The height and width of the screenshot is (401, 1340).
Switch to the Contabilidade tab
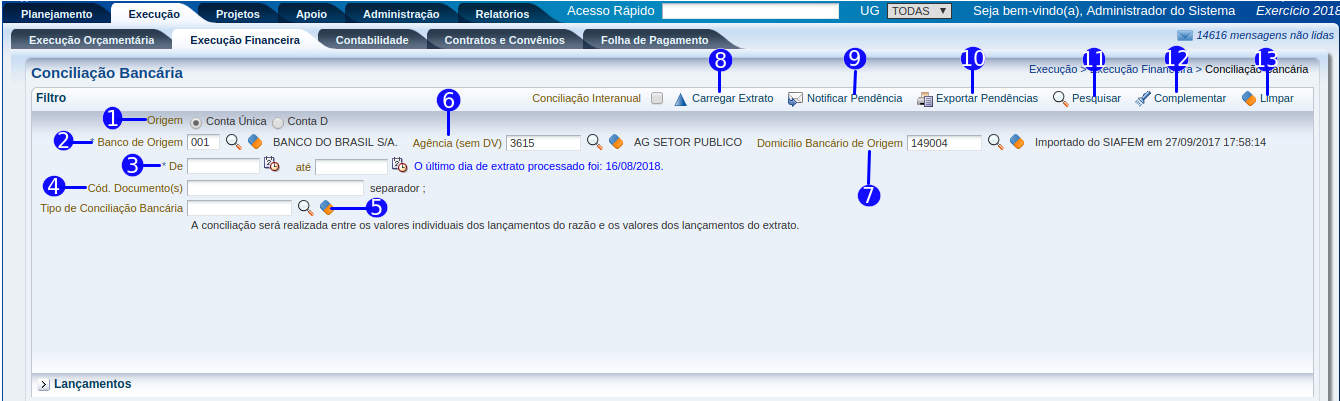pos(371,41)
